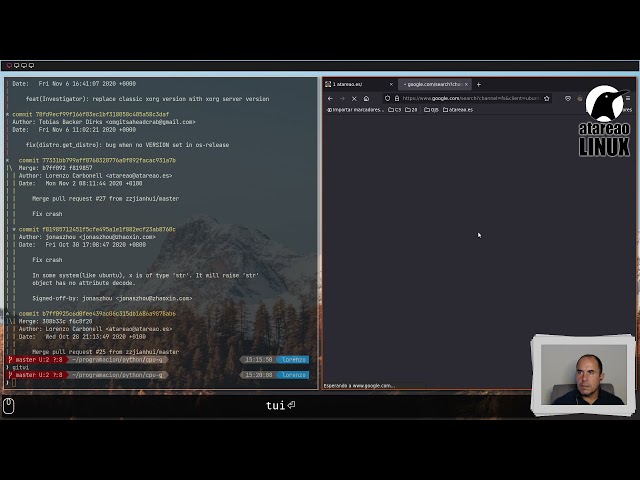Click the bottom prompt '~/programacion/python/cpu-g' path
The height and width of the screenshot is (480, 640).
coord(117,375)
